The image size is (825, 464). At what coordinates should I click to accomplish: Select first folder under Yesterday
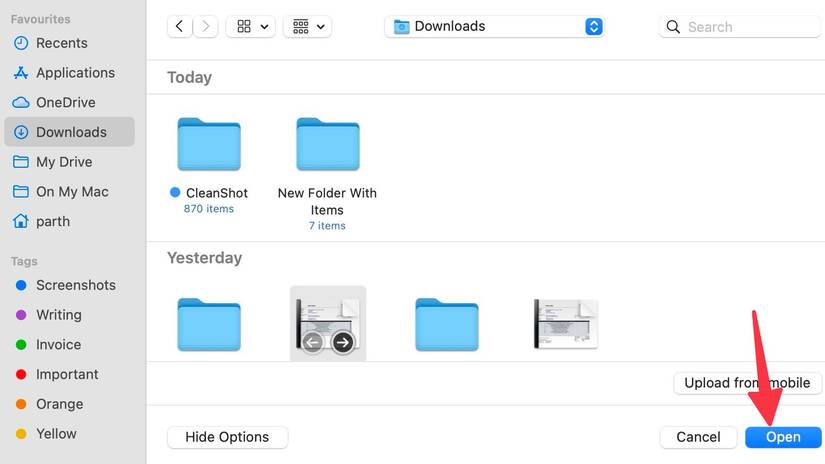tap(209, 325)
